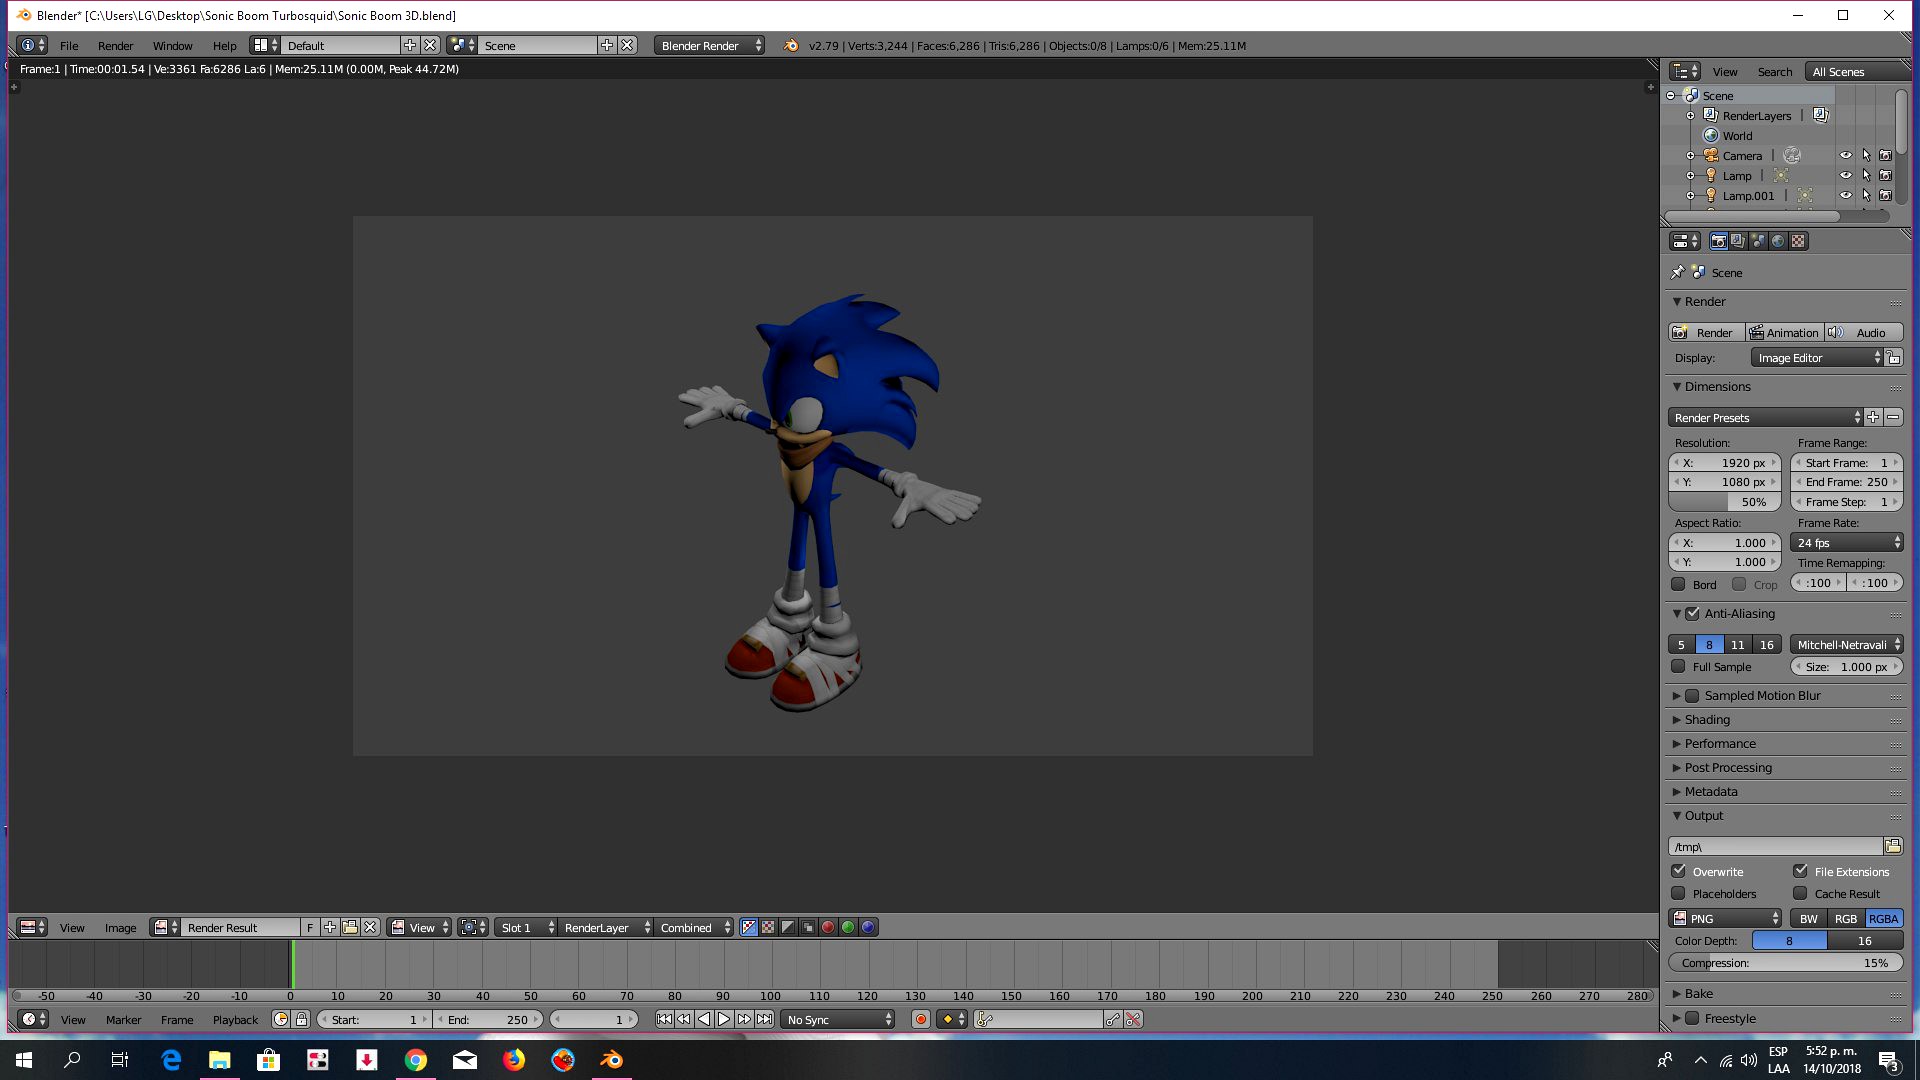
Task: Browse output path folder icon
Action: coord(1893,846)
